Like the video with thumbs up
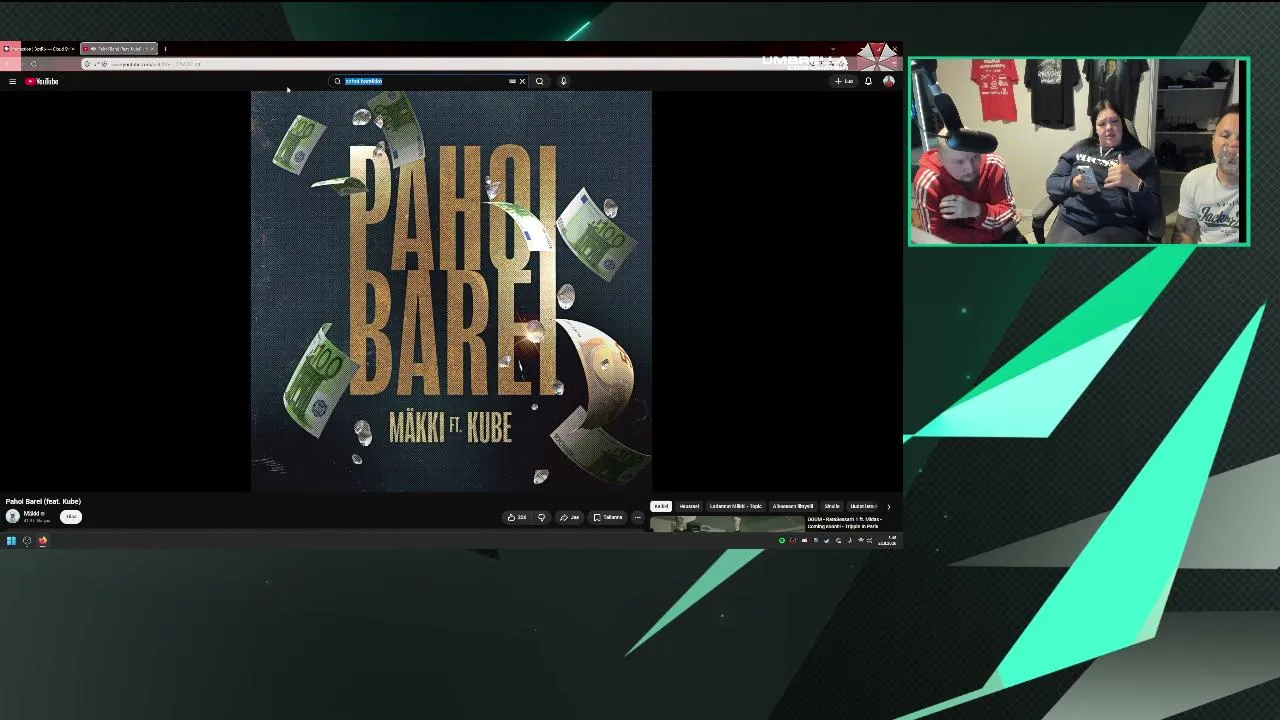Screen dimensions: 1280x720 516,517
